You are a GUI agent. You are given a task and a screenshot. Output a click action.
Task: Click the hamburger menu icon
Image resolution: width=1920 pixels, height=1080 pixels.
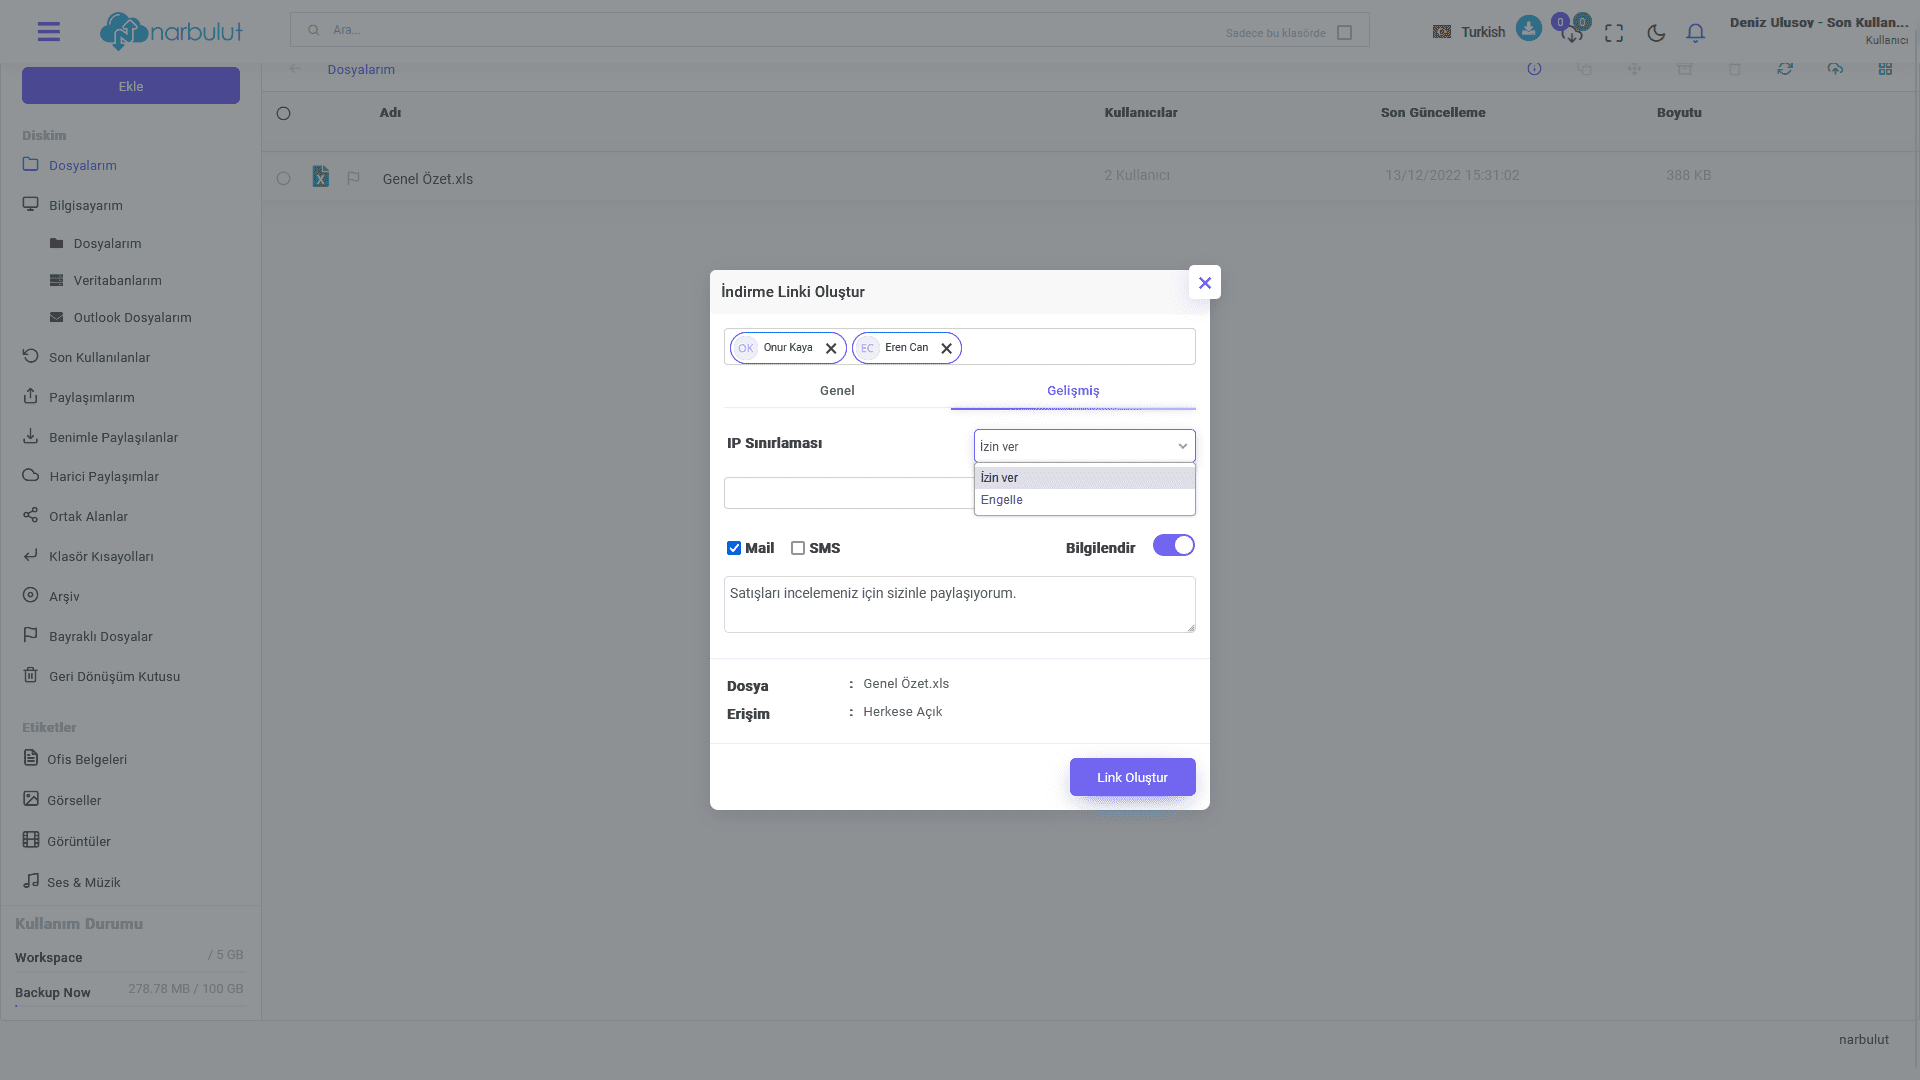click(48, 32)
